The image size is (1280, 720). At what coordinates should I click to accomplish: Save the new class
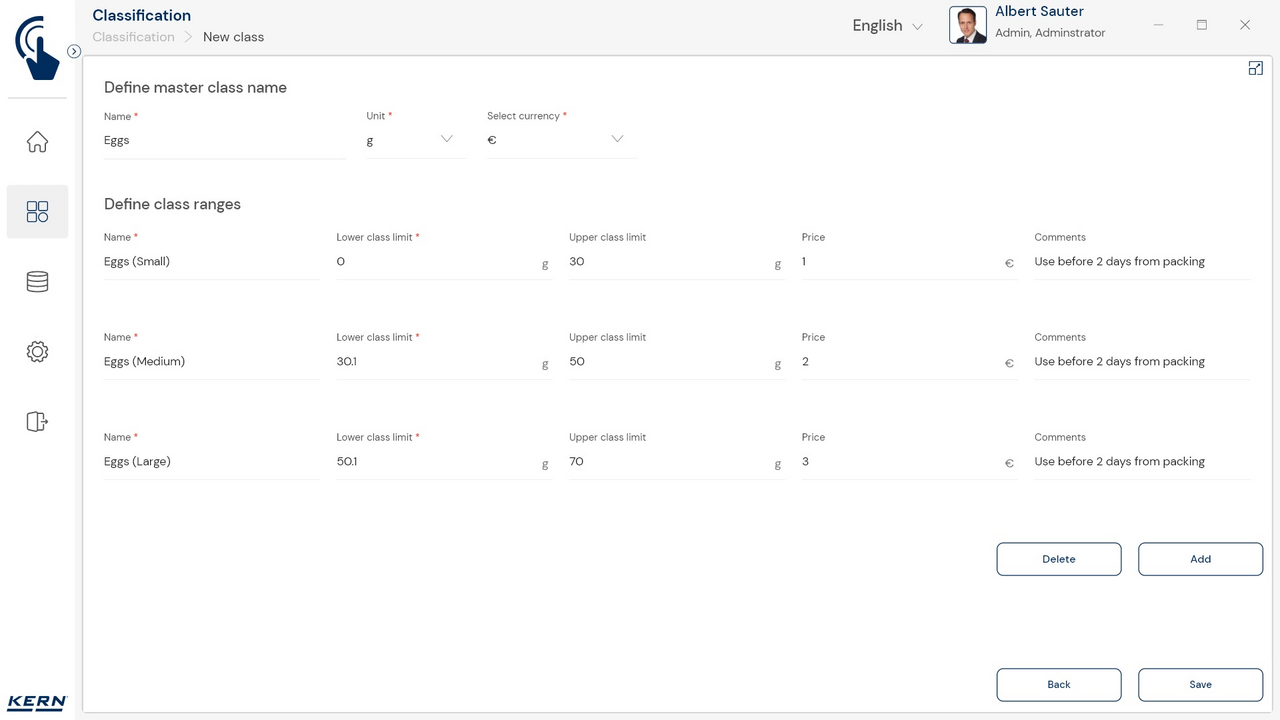tap(1200, 685)
